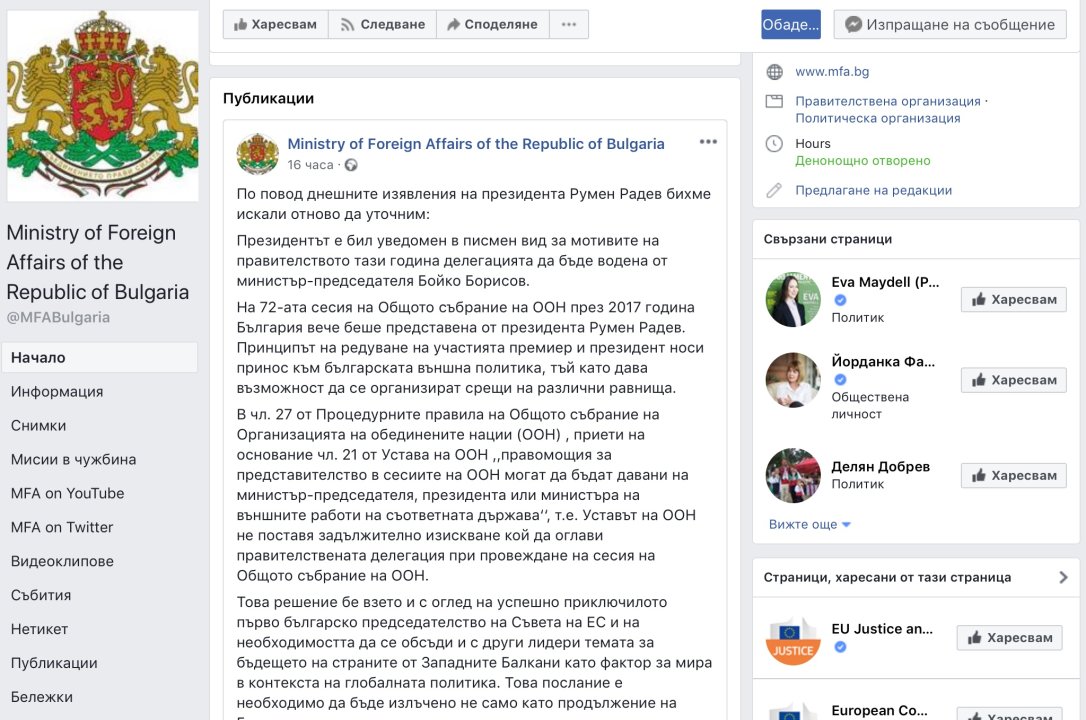The height and width of the screenshot is (720, 1086).
Task: Click chevron next to Страници, харесани от тази страница
Action: coord(1063,577)
